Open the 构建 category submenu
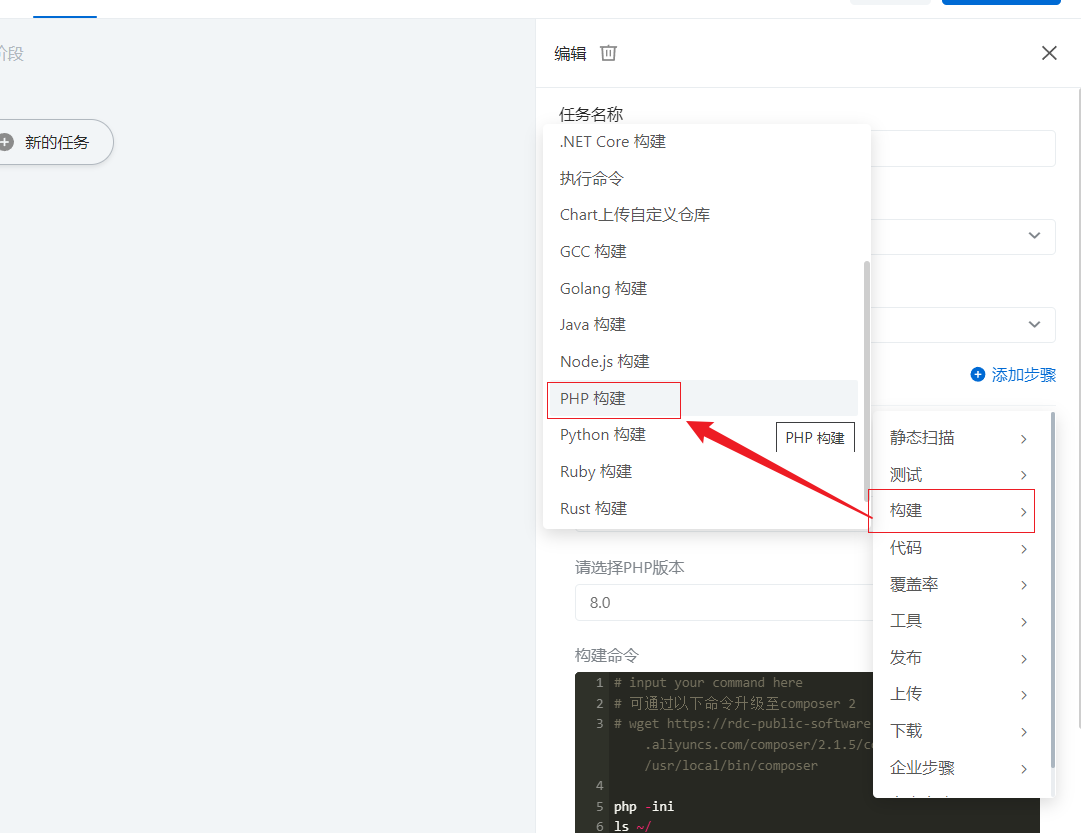The height and width of the screenshot is (833, 1081). click(958, 511)
